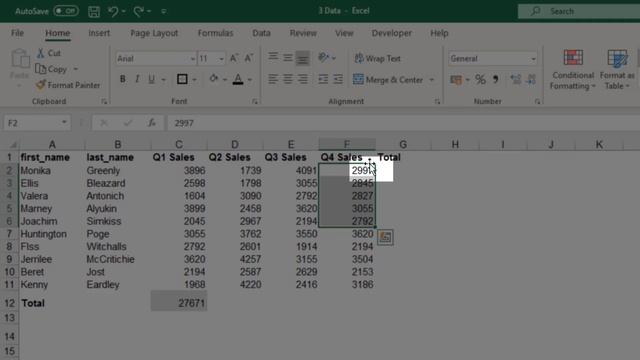Open the Font size dropdown
Screen dimensions: 640x360
[x=221, y=59]
